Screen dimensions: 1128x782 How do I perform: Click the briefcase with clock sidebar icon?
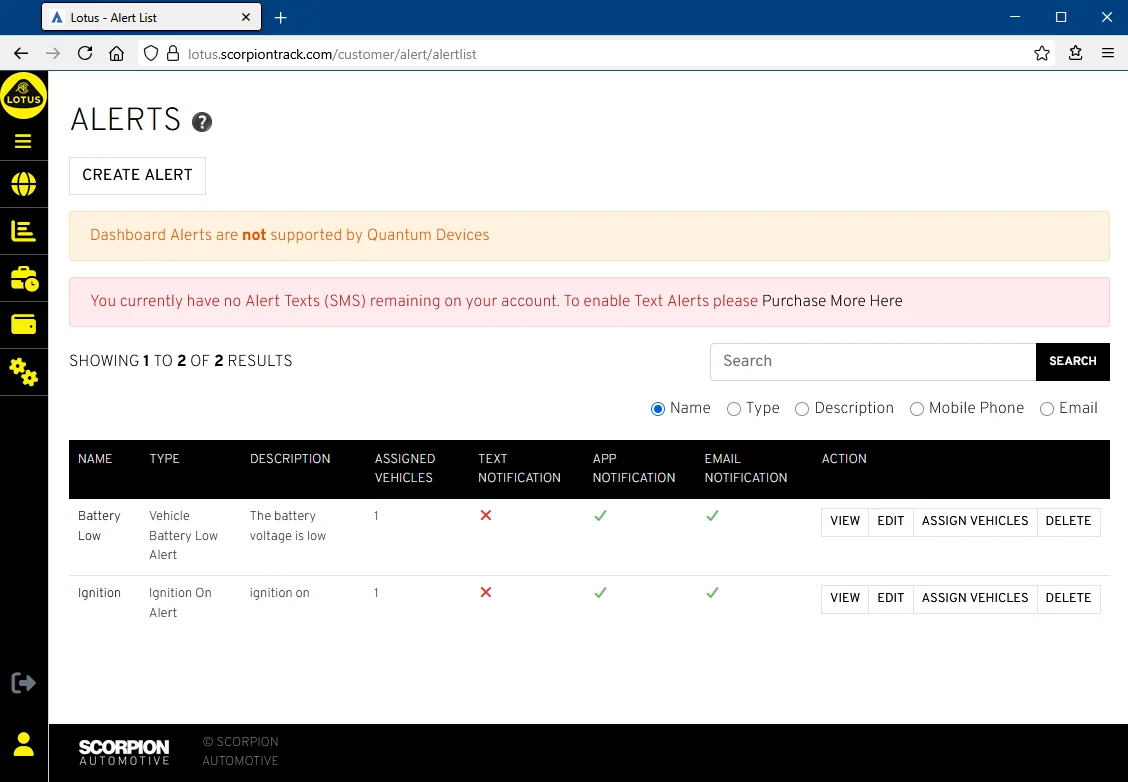[23, 278]
